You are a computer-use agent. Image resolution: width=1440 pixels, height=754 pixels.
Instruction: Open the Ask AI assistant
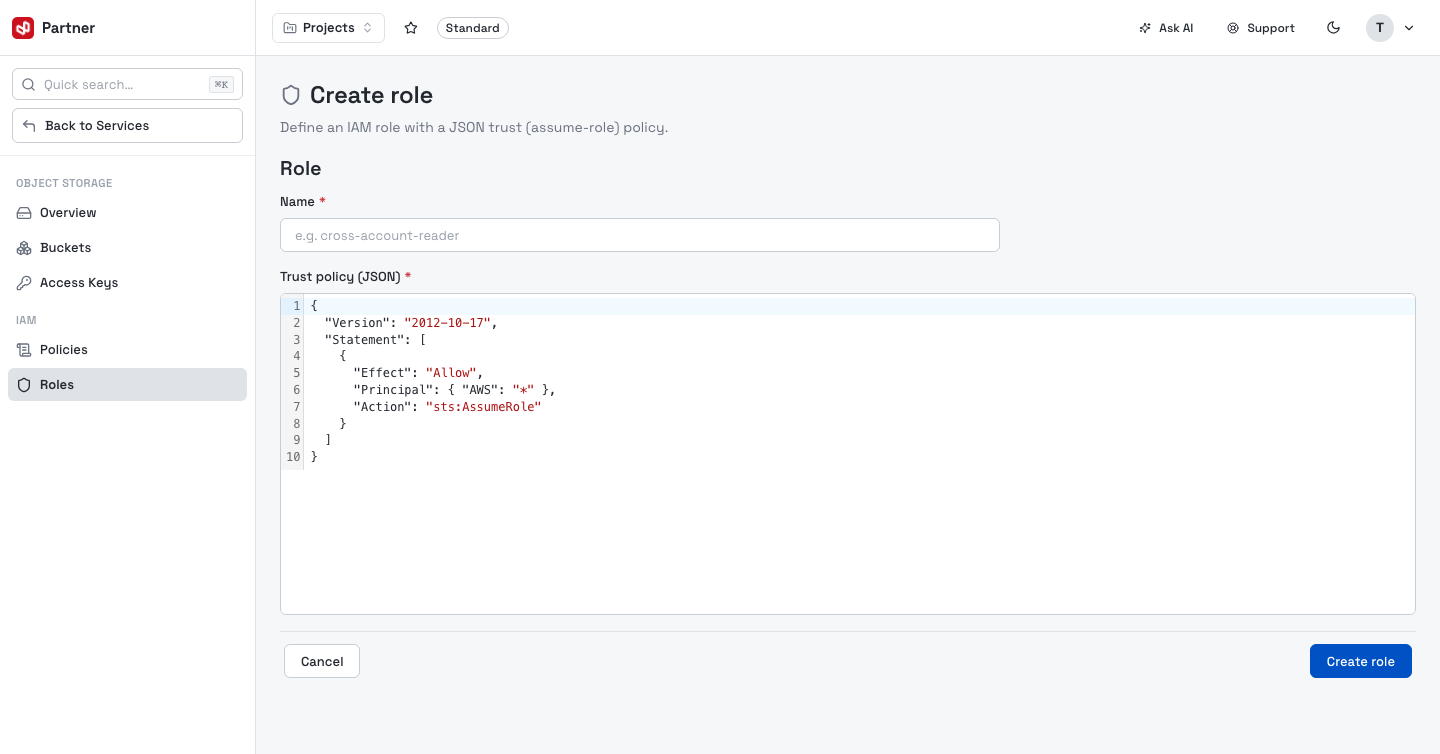(x=1166, y=28)
